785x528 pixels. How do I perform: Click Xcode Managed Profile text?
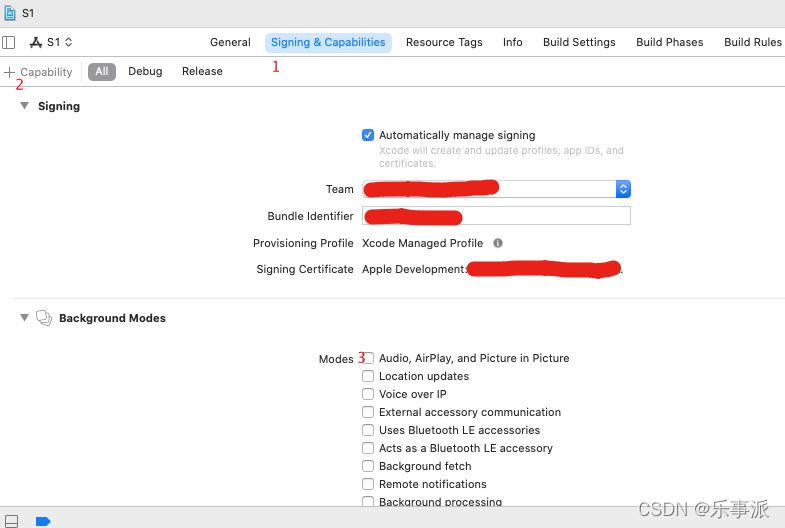[x=423, y=243]
